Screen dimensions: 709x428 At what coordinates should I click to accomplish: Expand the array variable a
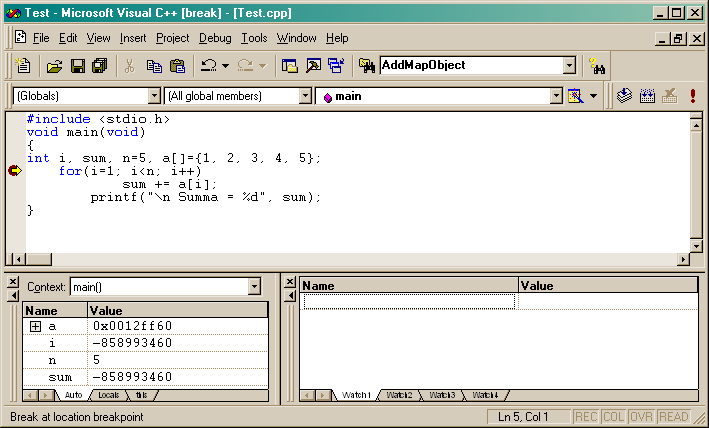coord(35,326)
